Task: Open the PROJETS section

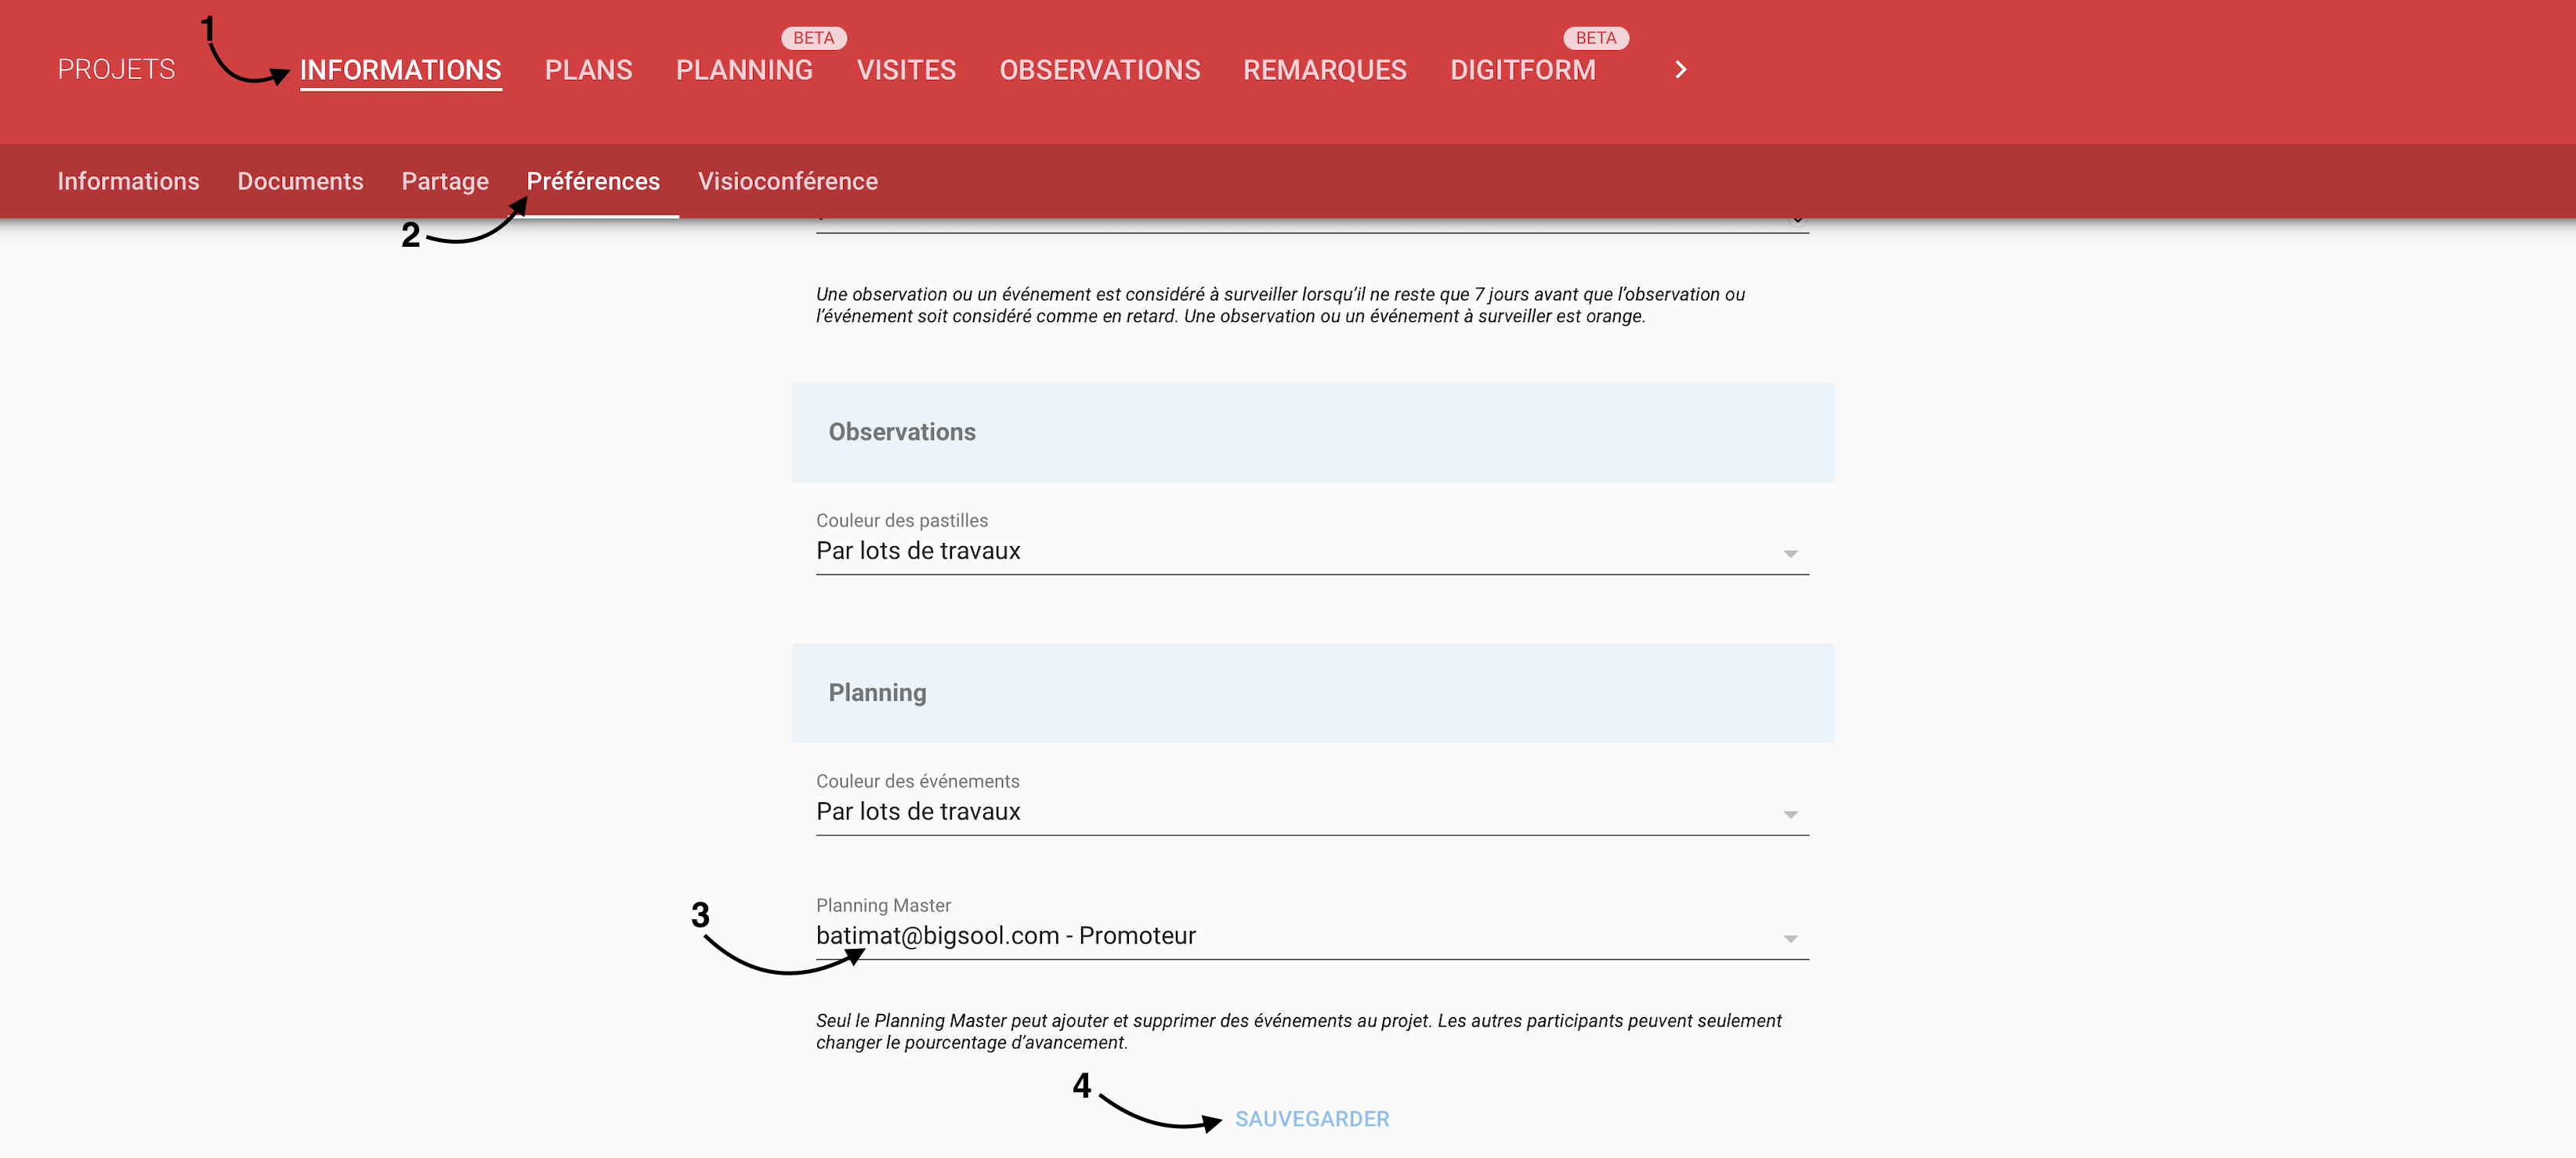Action: pos(116,70)
